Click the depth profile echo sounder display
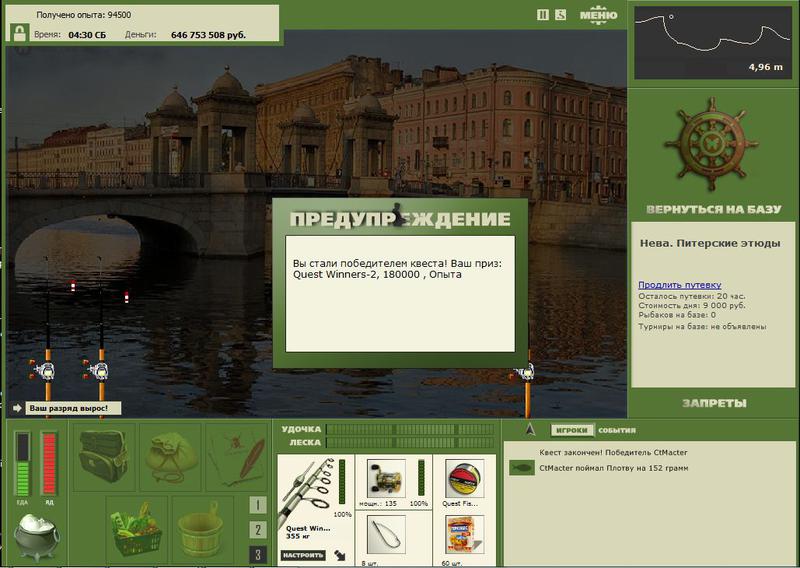This screenshot has height=568, width=800. point(713,42)
